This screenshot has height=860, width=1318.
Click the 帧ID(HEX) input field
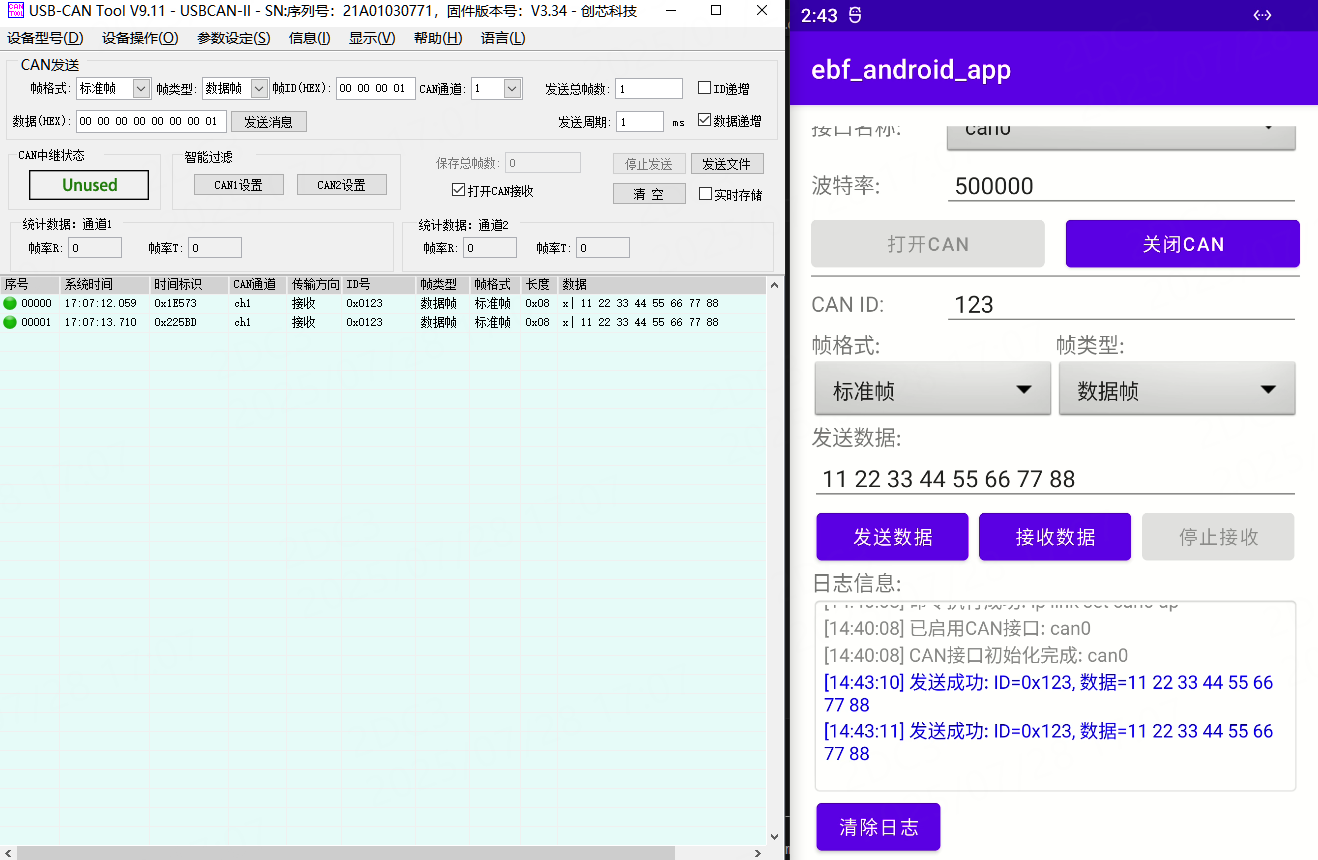coord(375,88)
